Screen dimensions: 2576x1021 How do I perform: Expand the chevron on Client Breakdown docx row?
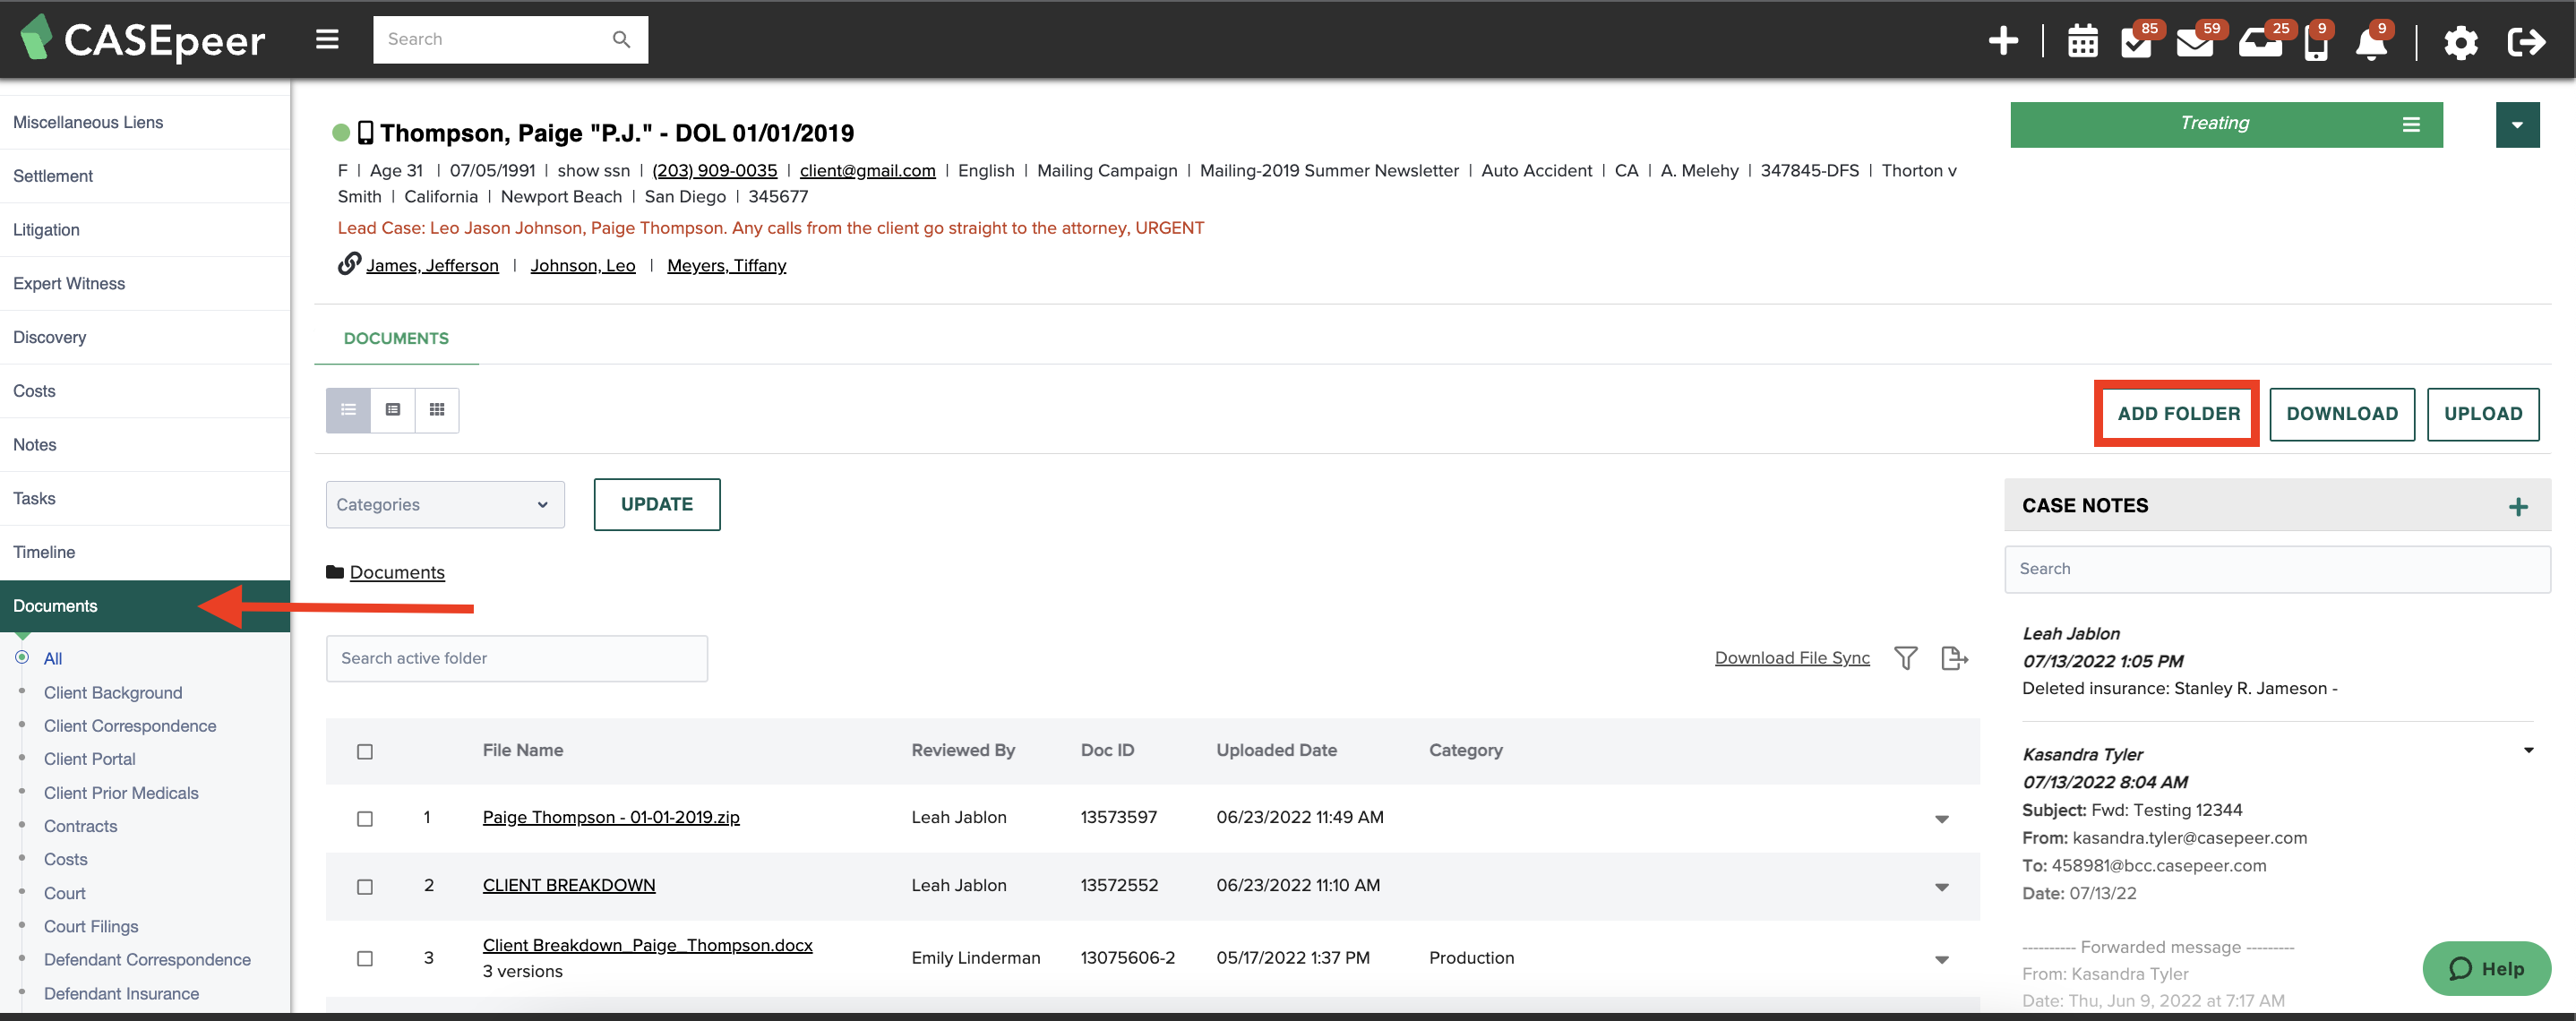(1944, 956)
